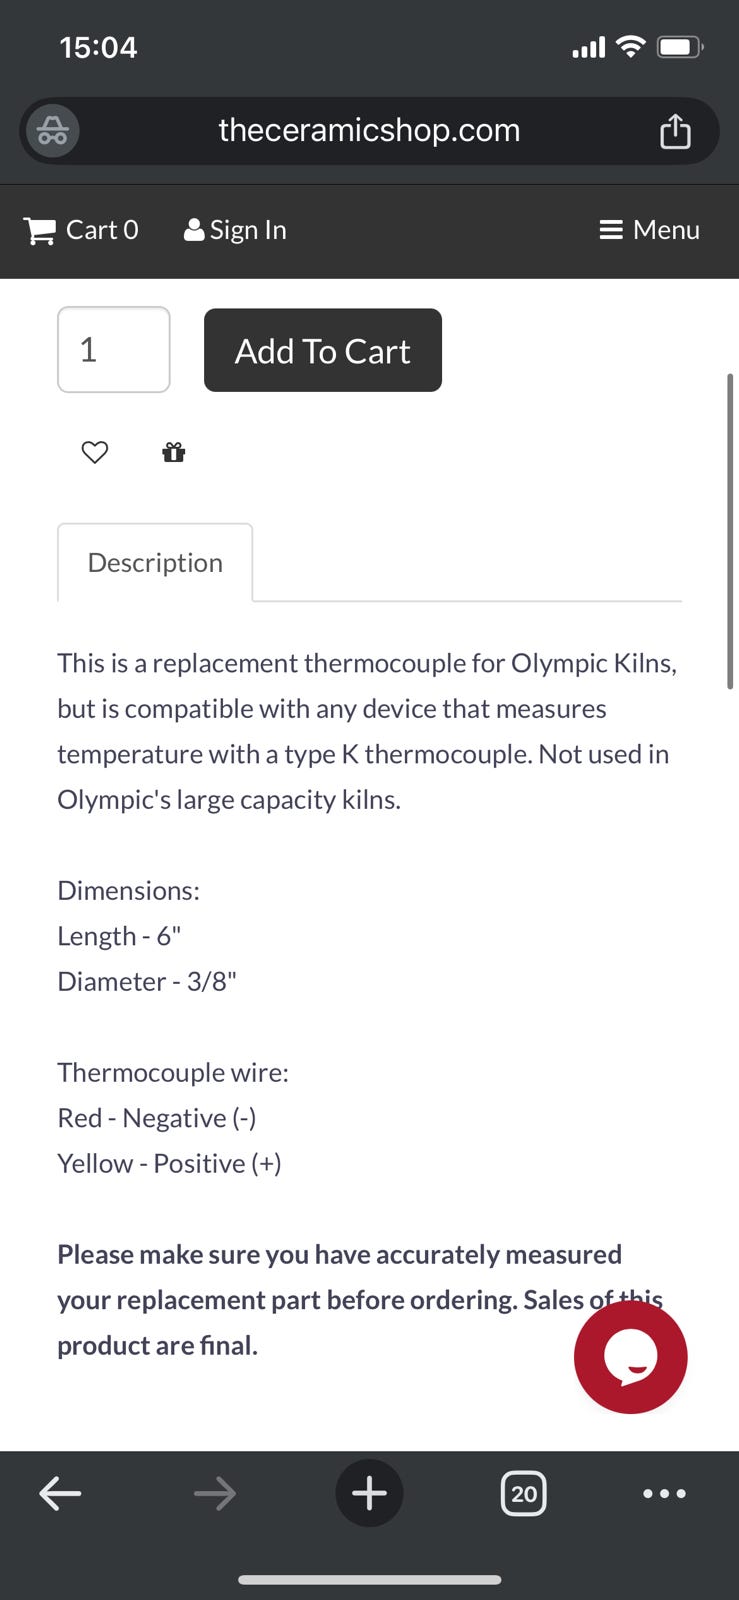Viewport: 739px width, 1600px height.
Task: Open the shopping cart
Action: pyautogui.click(x=81, y=230)
